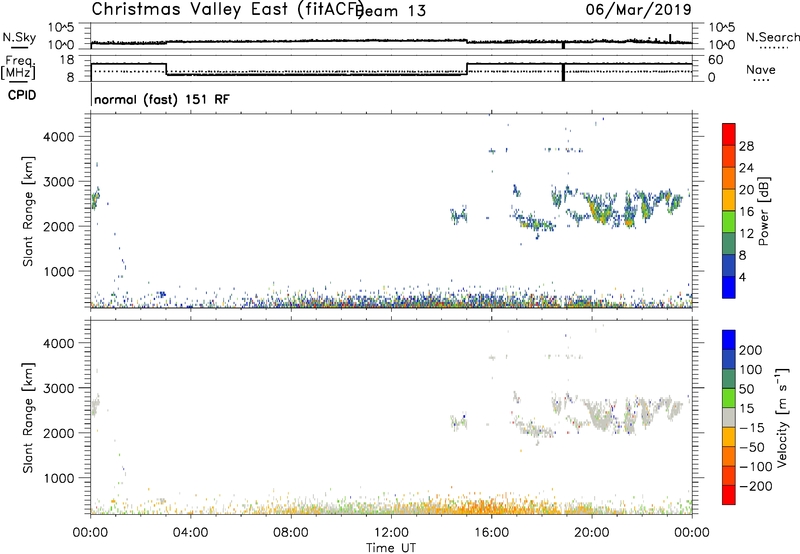
Task: Click the '18' frequency axis value
Action: [x=67, y=60]
